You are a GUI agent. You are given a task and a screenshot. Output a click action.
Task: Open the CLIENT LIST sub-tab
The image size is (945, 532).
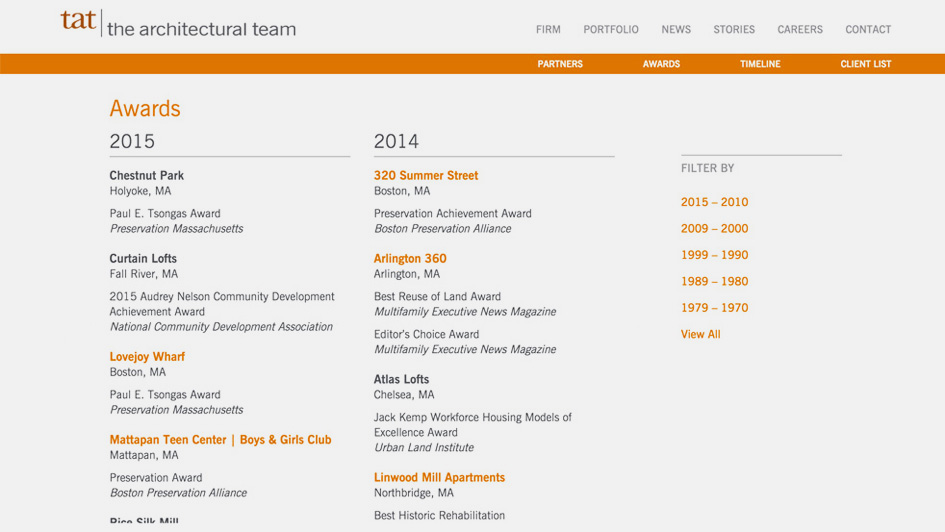[x=865, y=64]
